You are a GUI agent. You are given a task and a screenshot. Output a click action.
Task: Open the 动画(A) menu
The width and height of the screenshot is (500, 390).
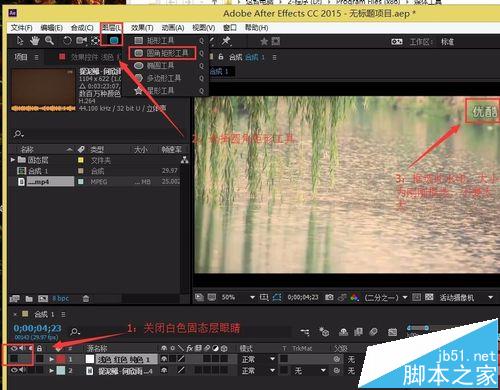(x=173, y=28)
